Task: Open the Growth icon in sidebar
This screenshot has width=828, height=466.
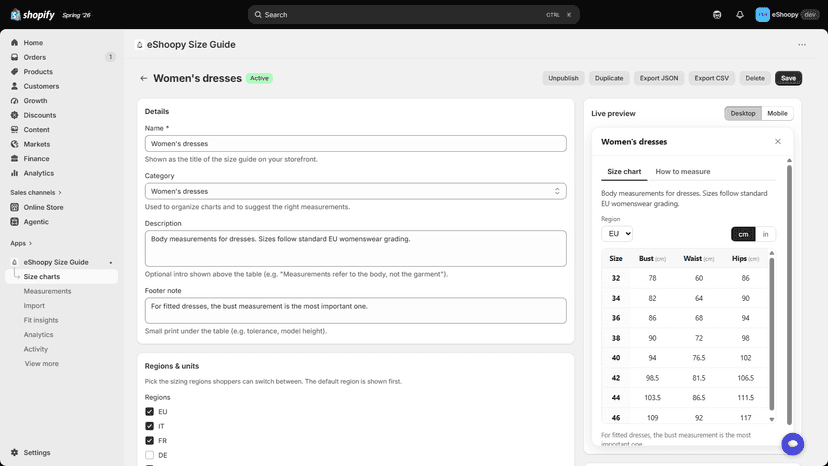Action: tap(14, 100)
